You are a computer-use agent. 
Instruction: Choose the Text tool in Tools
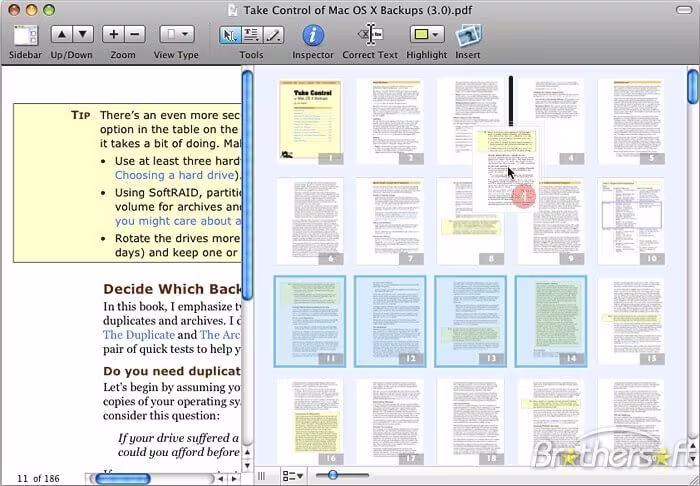pos(252,35)
